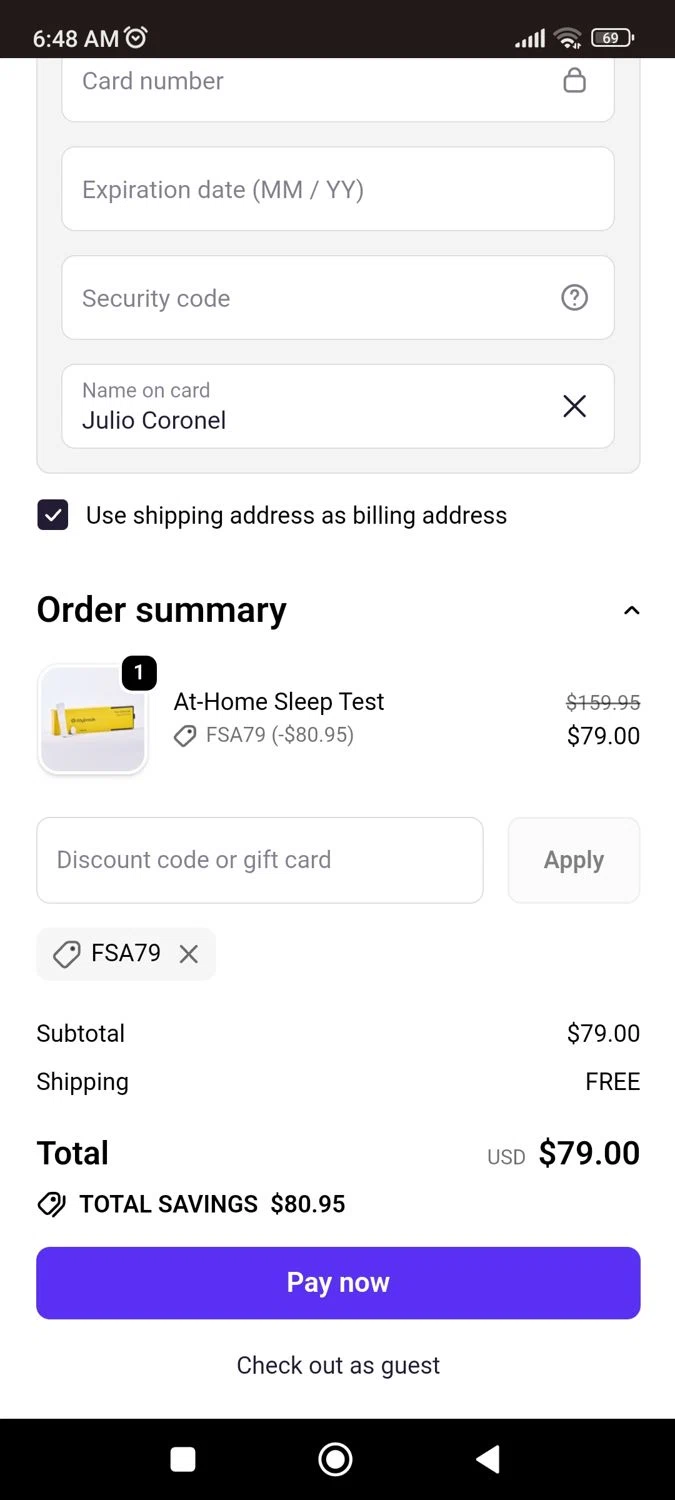
Task: Open the security code help icon
Action: pos(574,297)
